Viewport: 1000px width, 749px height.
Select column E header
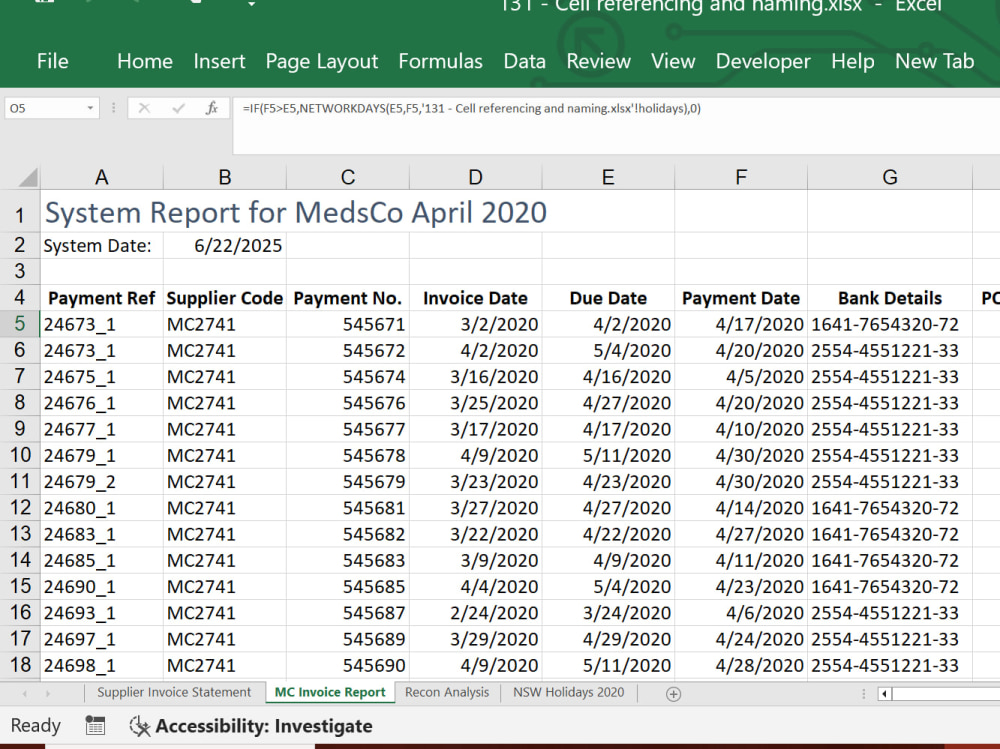[x=608, y=177]
